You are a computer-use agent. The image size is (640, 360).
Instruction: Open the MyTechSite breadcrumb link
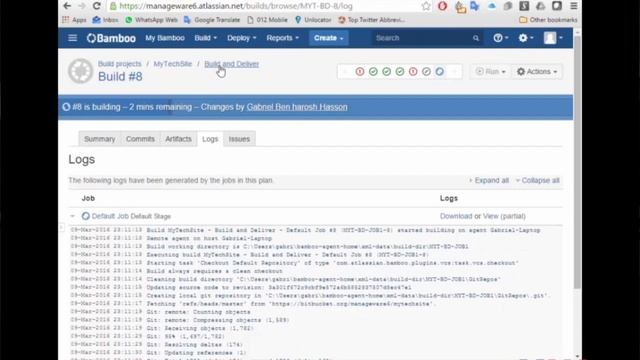coord(172,64)
